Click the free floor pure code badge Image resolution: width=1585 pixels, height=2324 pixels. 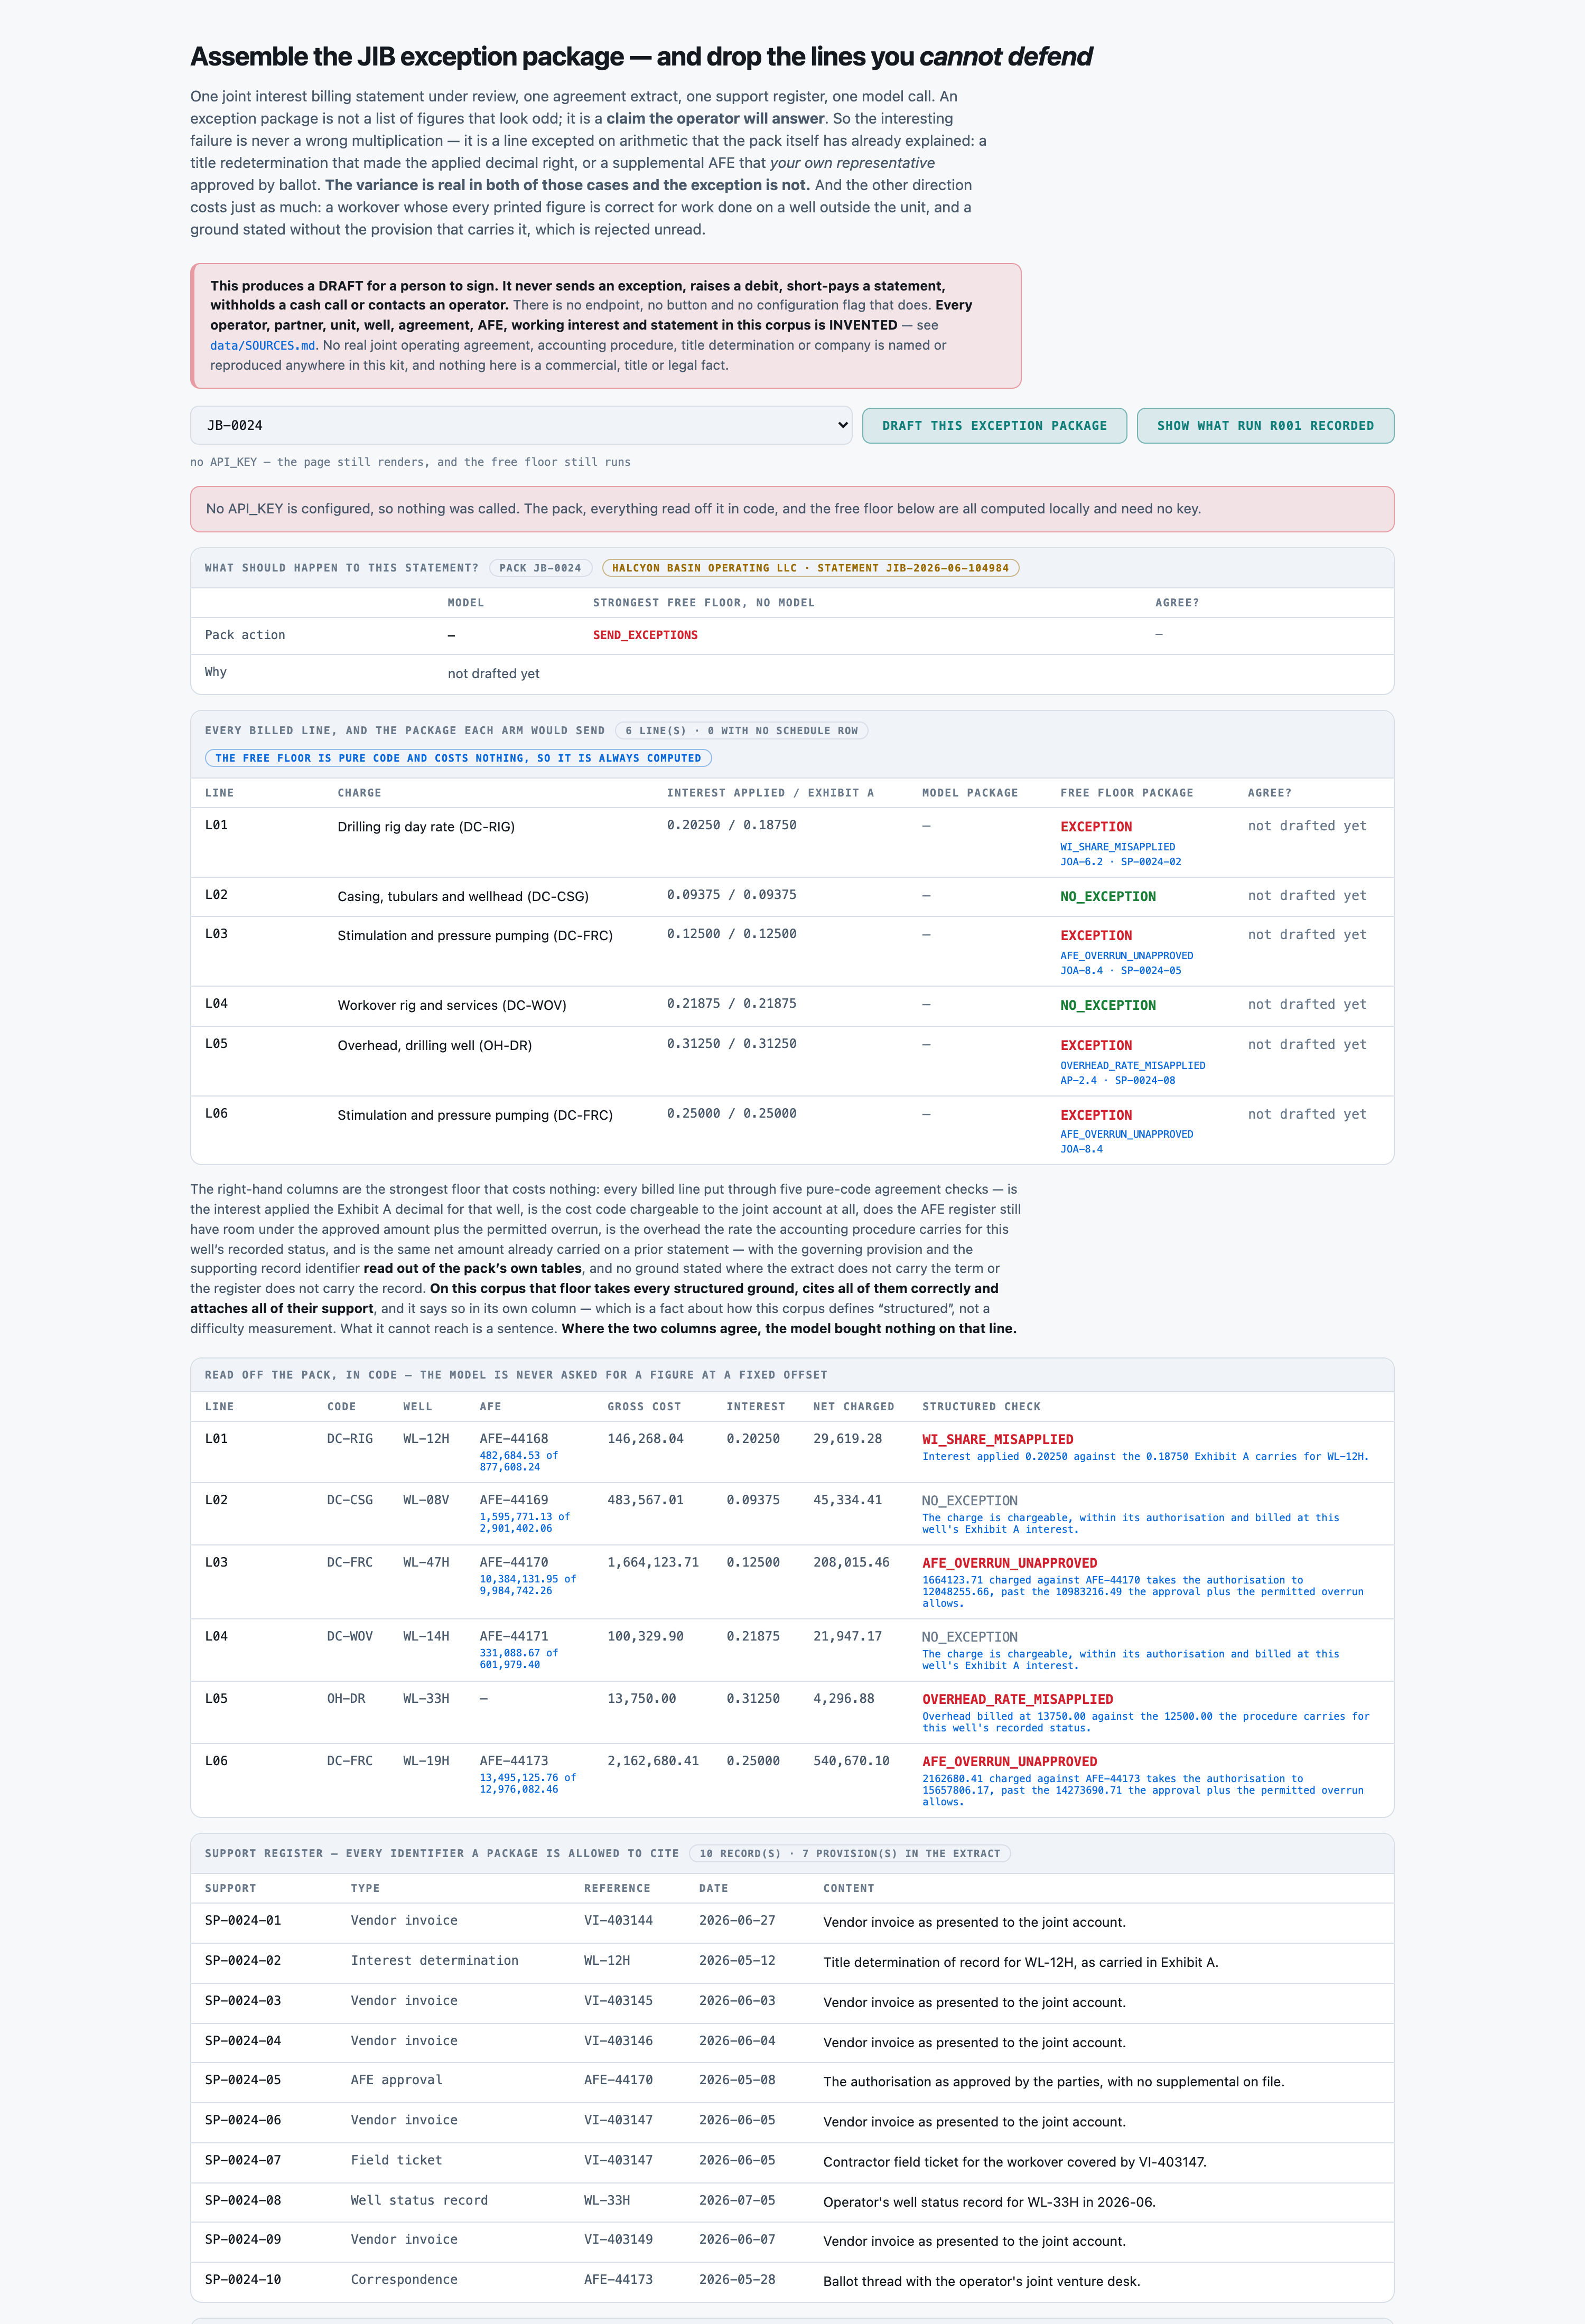click(x=458, y=758)
